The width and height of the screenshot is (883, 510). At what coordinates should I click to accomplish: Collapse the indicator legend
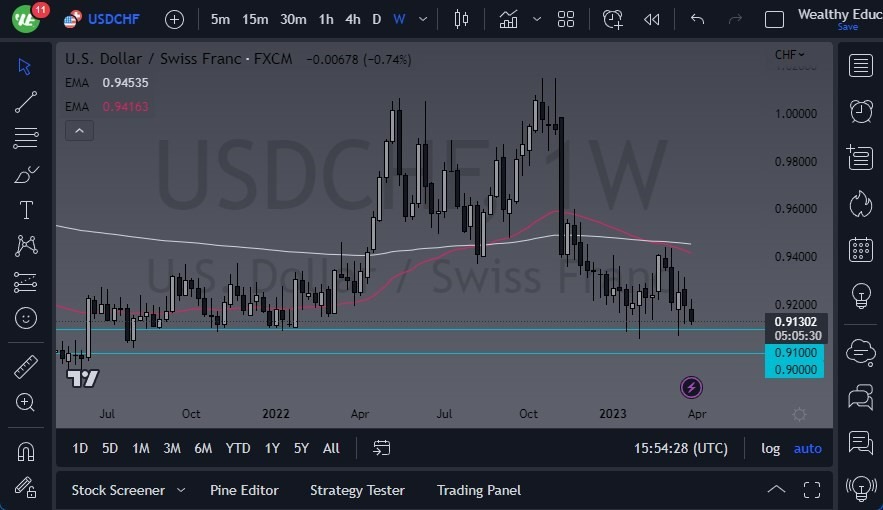point(79,131)
